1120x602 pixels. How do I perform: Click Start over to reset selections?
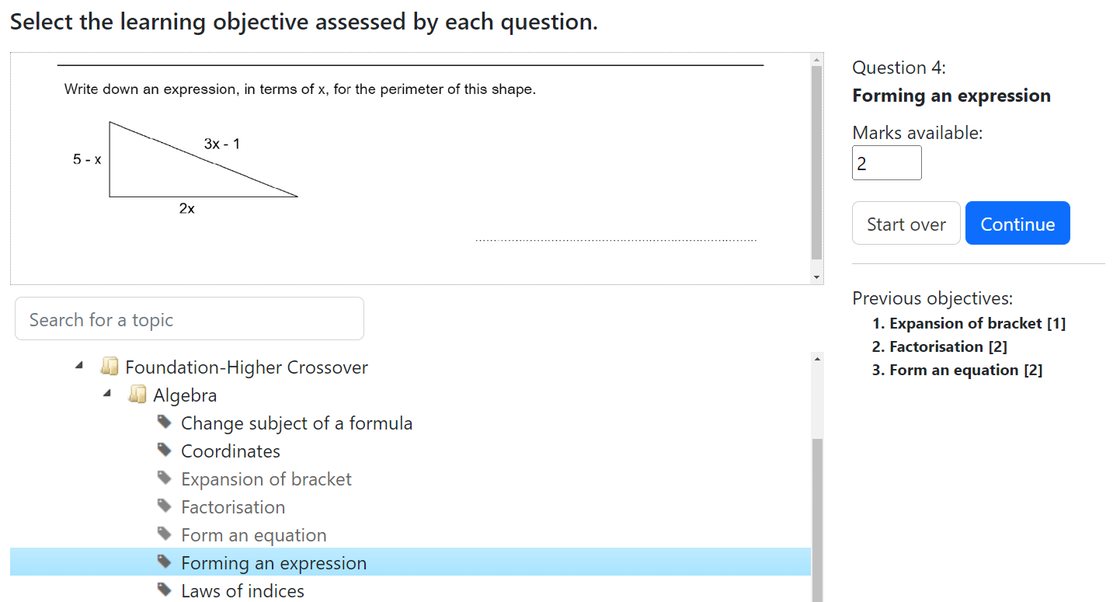(x=906, y=223)
